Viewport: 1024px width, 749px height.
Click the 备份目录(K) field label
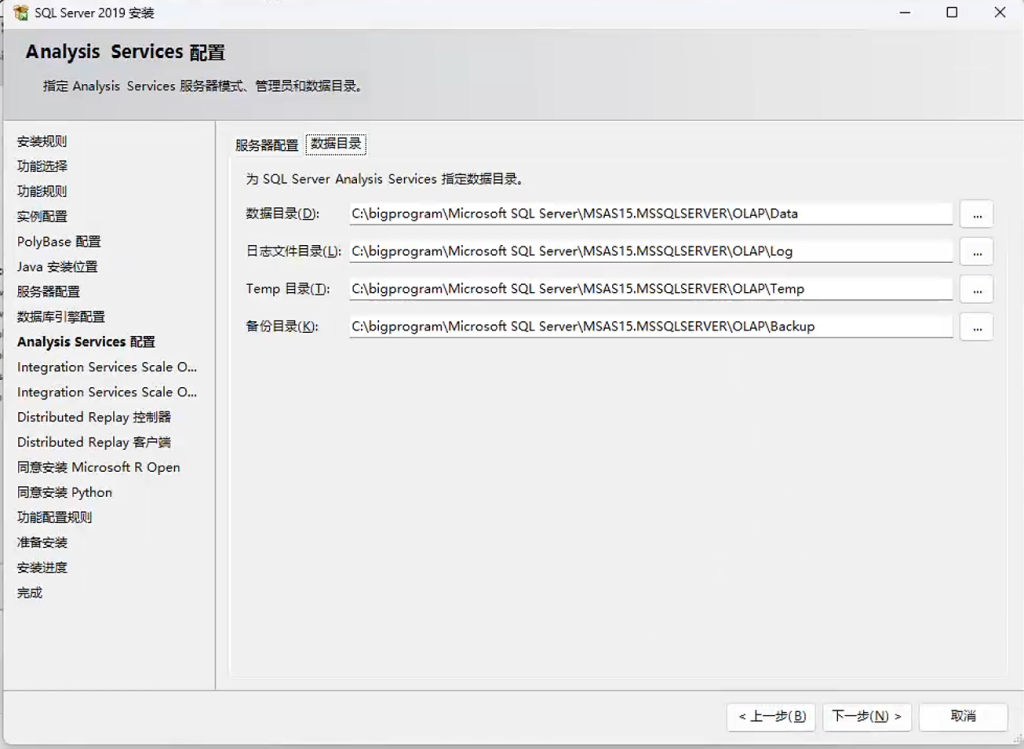tap(281, 327)
